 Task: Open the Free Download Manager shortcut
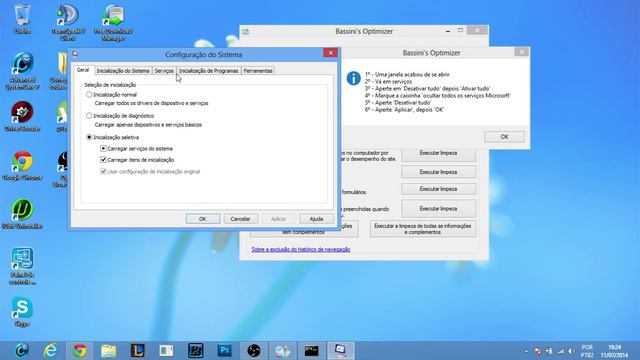point(113,22)
